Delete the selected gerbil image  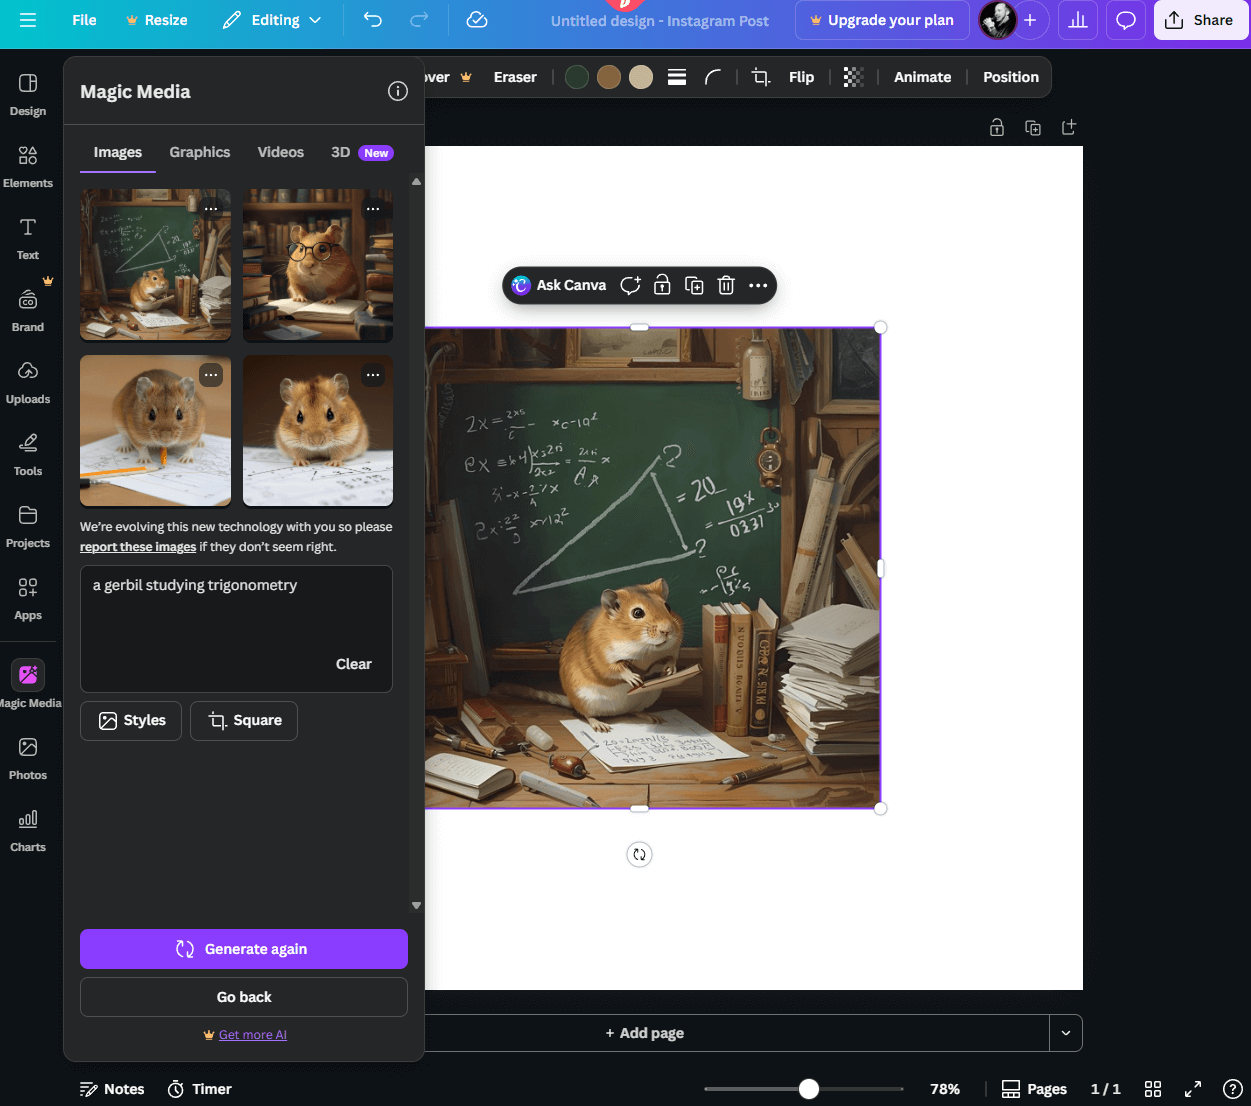(725, 285)
